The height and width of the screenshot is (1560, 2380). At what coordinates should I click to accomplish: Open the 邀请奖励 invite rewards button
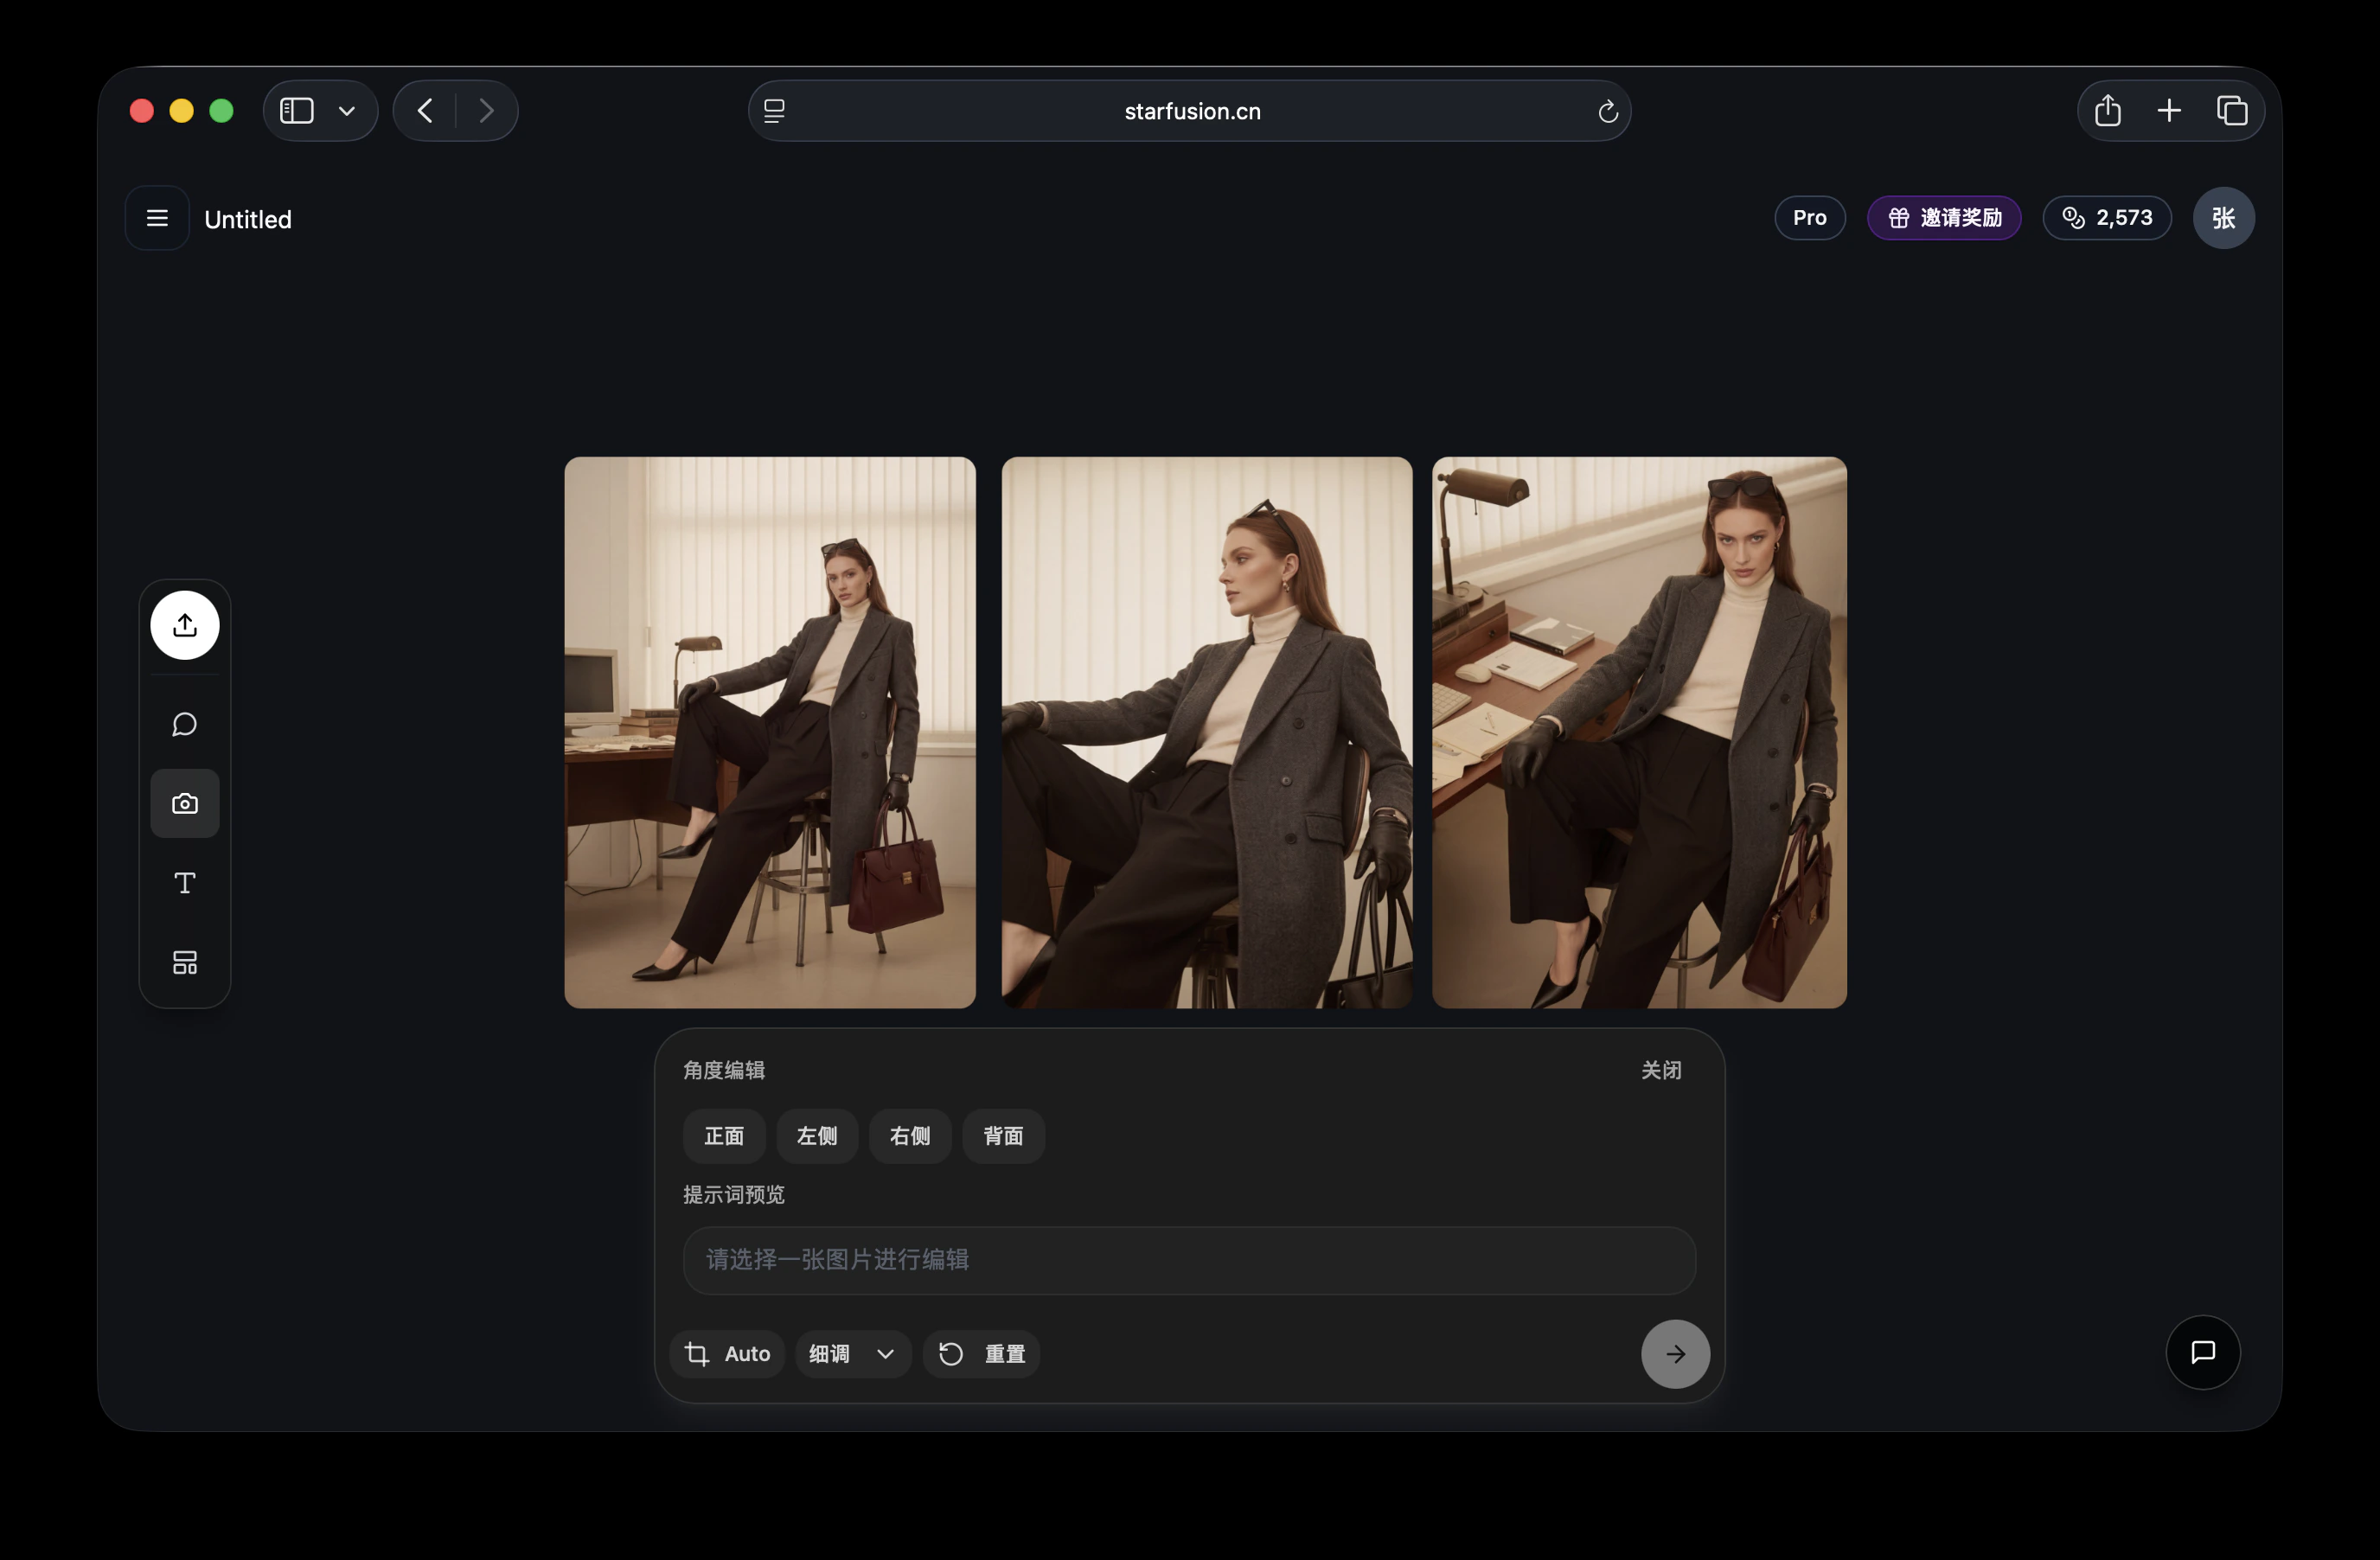(x=1943, y=218)
